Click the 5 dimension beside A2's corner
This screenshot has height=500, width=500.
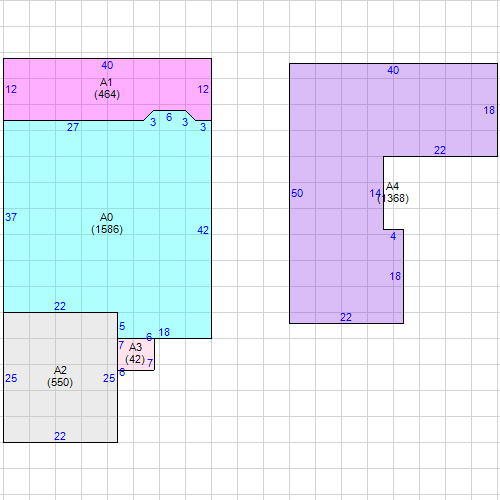click(x=122, y=326)
